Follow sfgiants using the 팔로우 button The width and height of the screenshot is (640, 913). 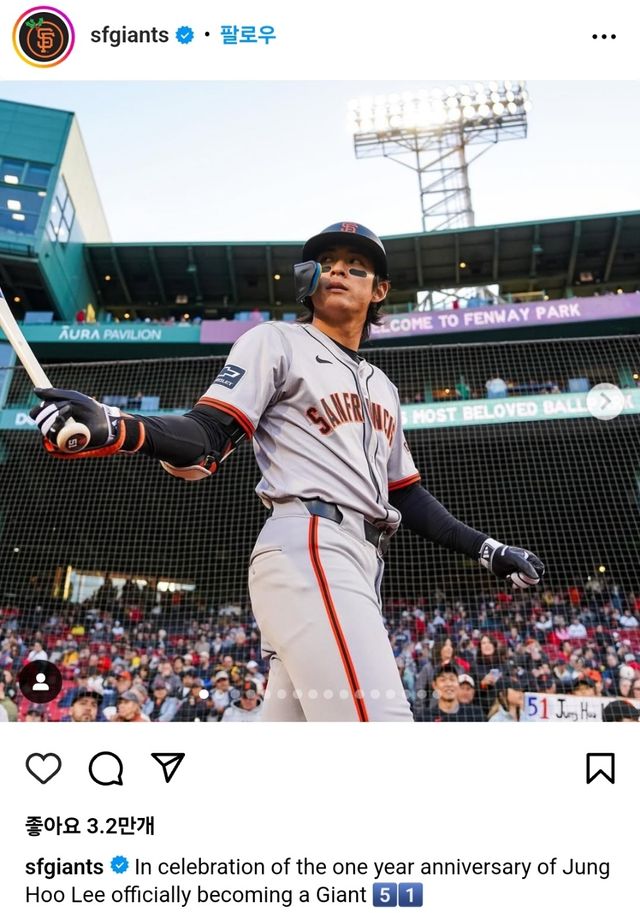coord(247,35)
